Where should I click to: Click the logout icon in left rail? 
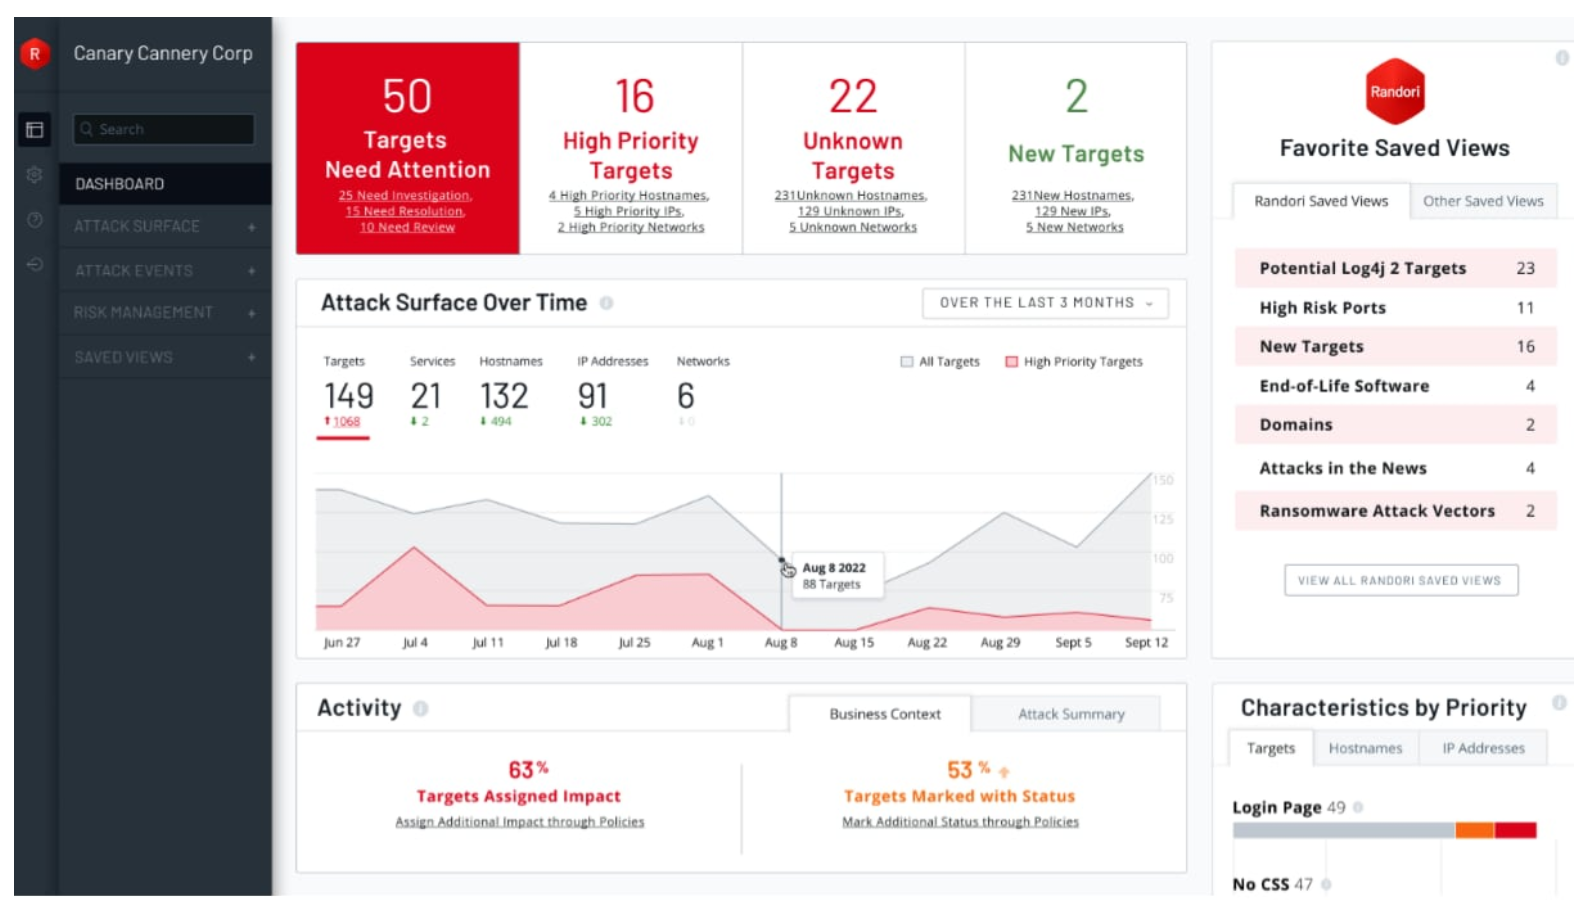(x=35, y=265)
